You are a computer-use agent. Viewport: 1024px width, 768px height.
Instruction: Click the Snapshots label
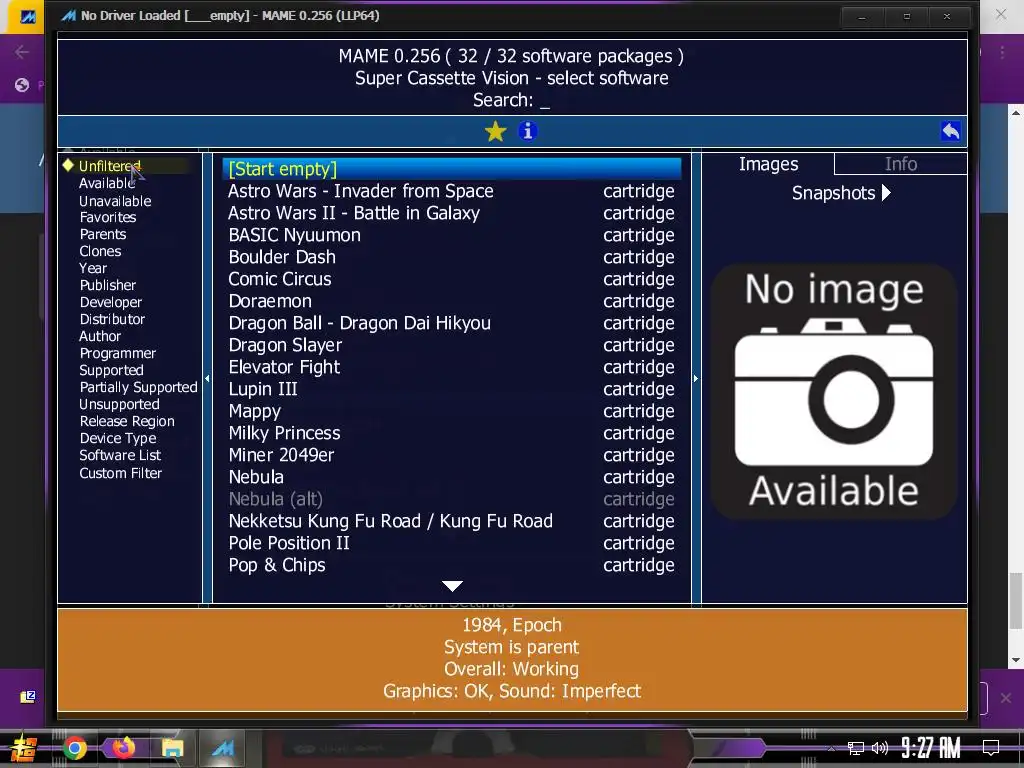(x=833, y=193)
